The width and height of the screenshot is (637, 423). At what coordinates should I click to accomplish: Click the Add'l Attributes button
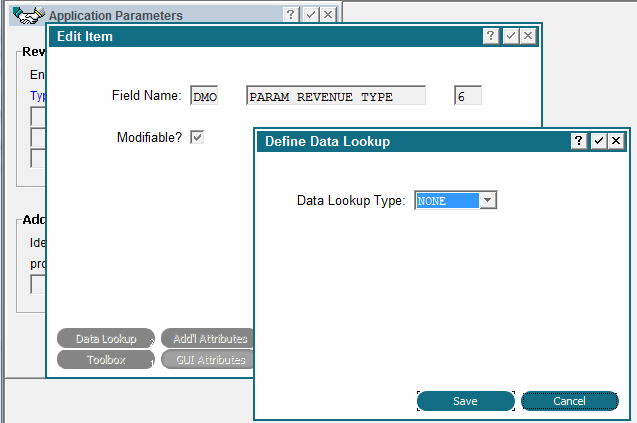(x=208, y=338)
